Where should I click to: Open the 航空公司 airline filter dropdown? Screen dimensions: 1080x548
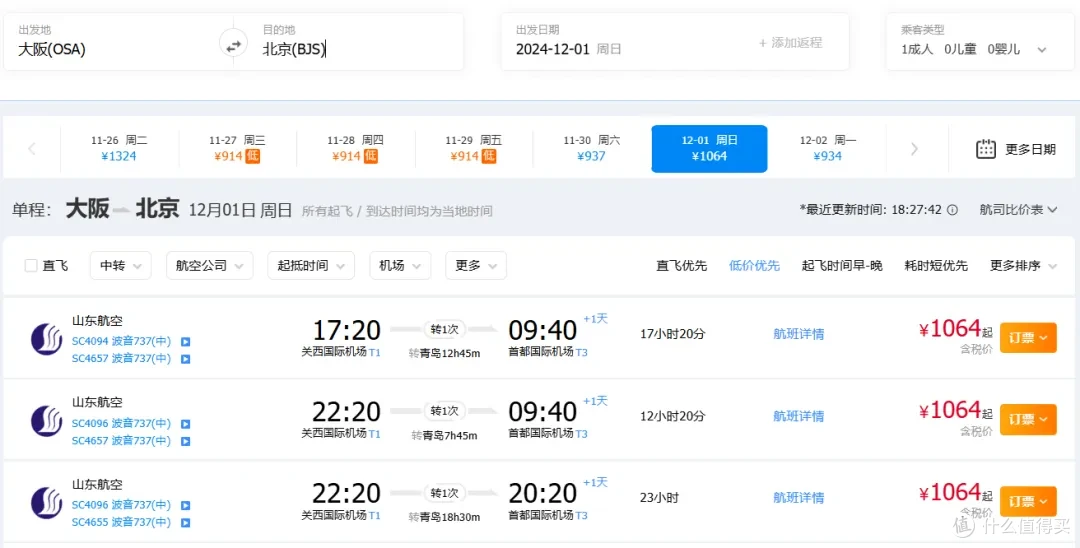tap(209, 266)
